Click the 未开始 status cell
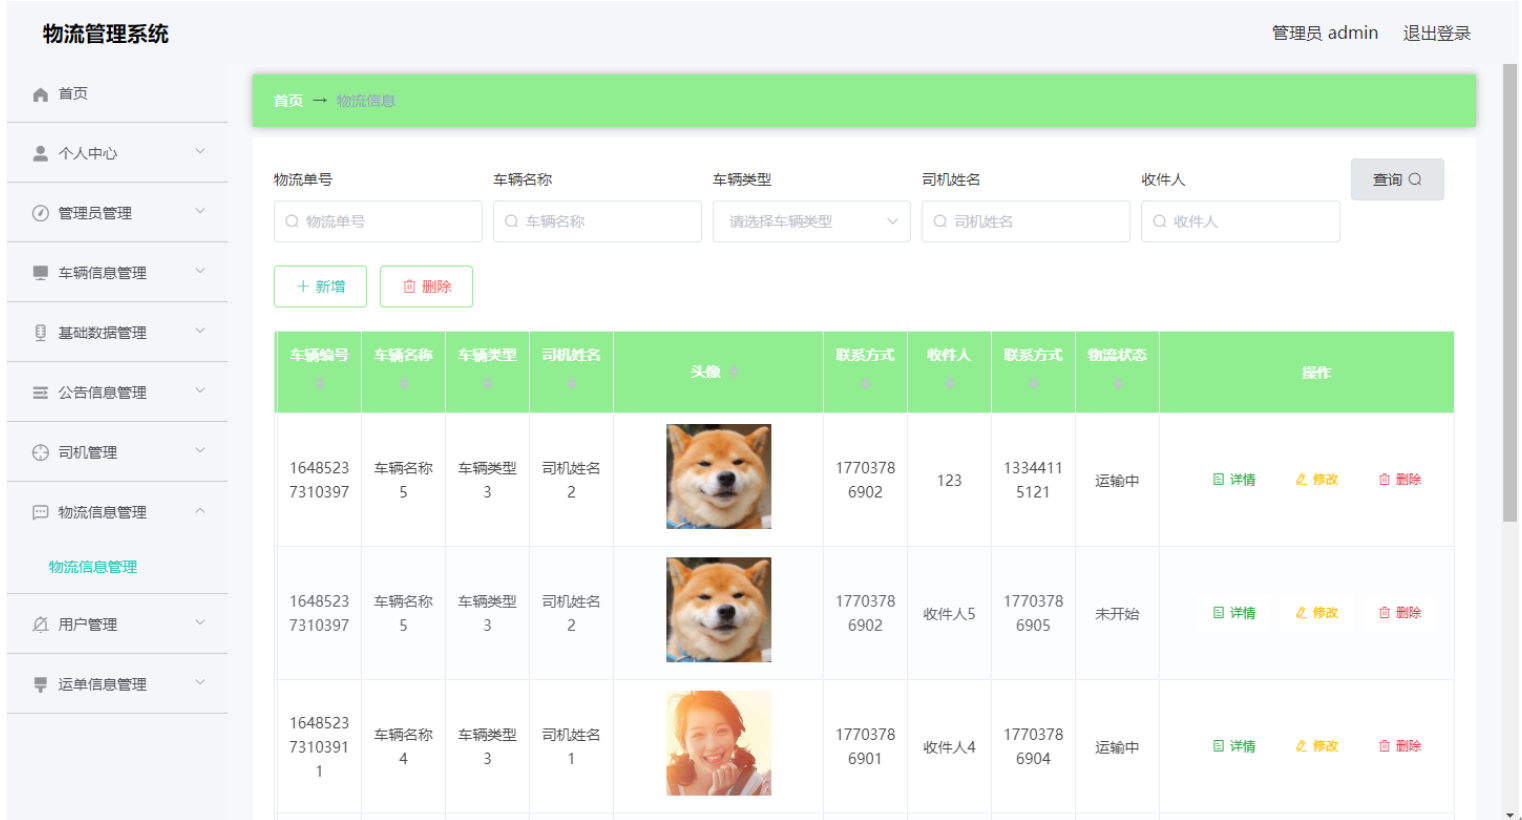The height and width of the screenshot is (820, 1522). [x=1117, y=614]
